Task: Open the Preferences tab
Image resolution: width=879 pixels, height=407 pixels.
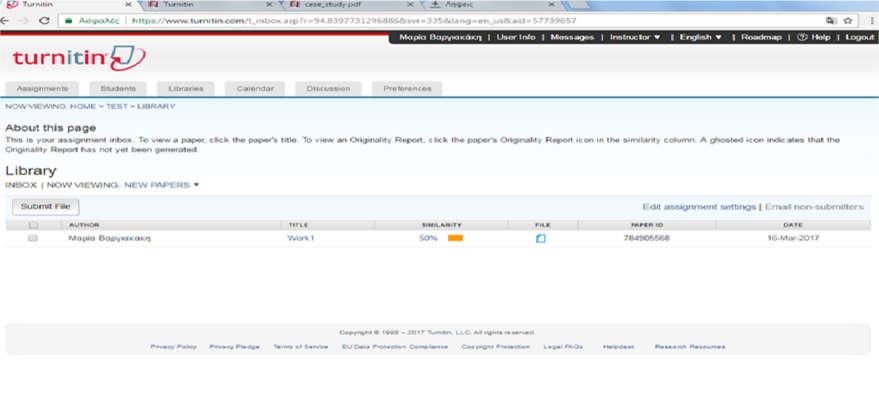Action: pyautogui.click(x=408, y=89)
